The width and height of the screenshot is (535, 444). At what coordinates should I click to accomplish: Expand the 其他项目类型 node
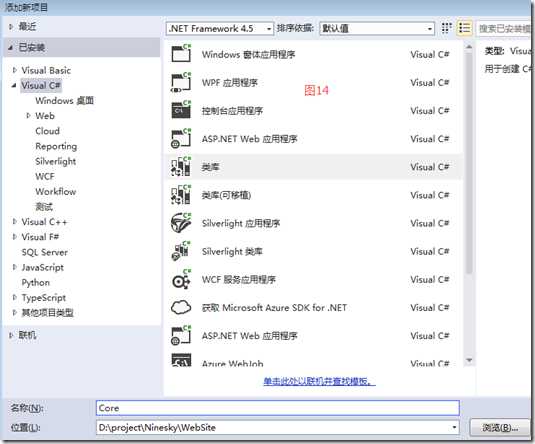pyautogui.click(x=14, y=313)
